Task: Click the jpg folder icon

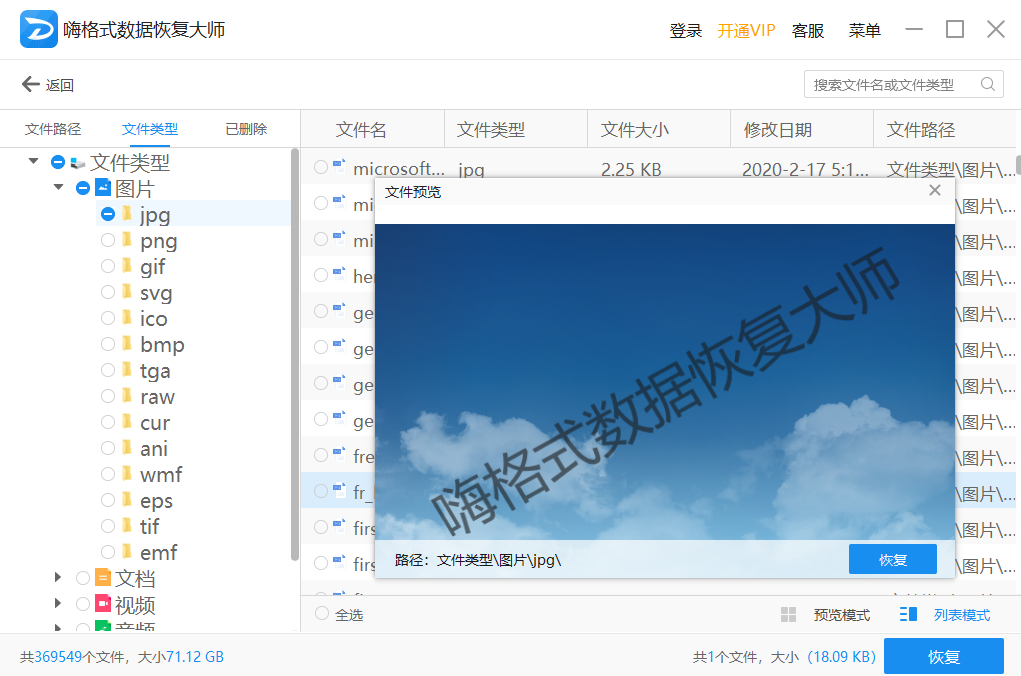Action: point(128,214)
